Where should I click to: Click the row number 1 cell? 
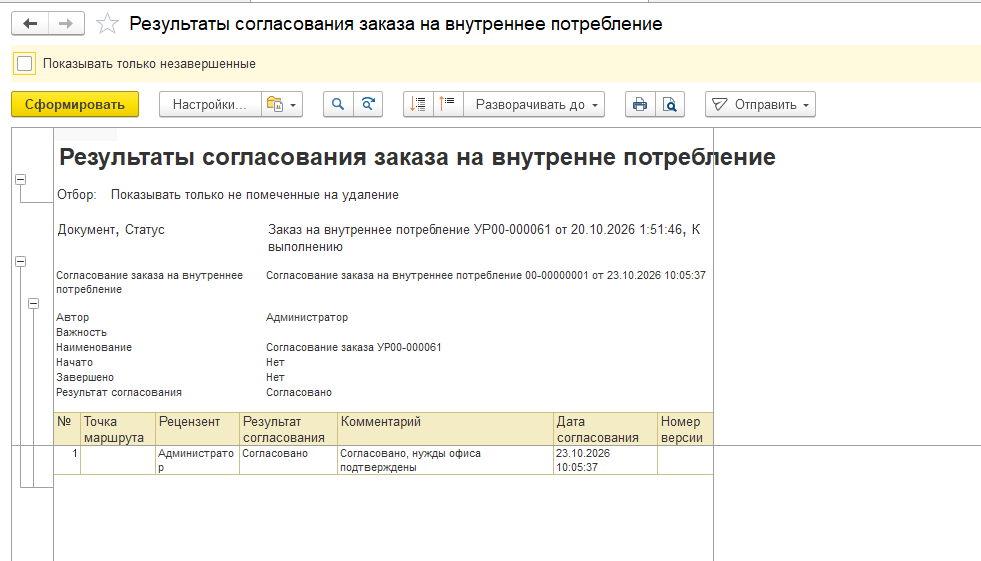[x=67, y=460]
